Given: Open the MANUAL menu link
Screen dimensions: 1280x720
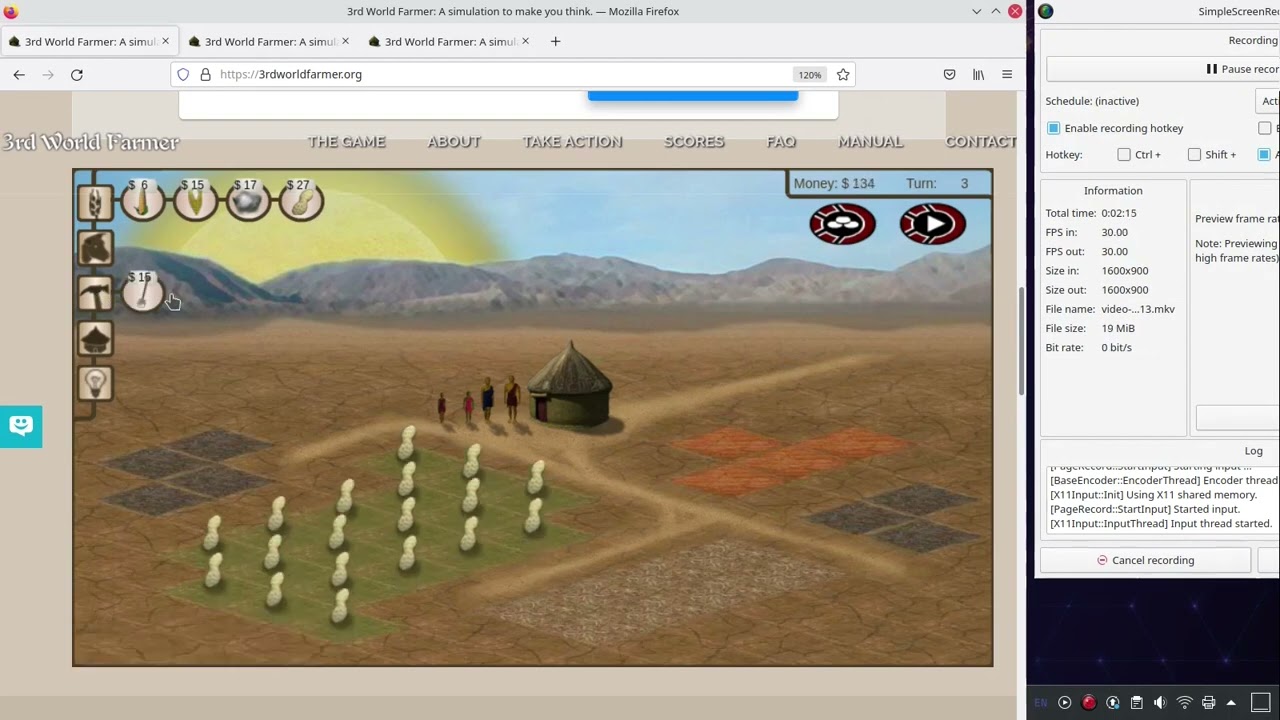Looking at the screenshot, I should pos(870,141).
